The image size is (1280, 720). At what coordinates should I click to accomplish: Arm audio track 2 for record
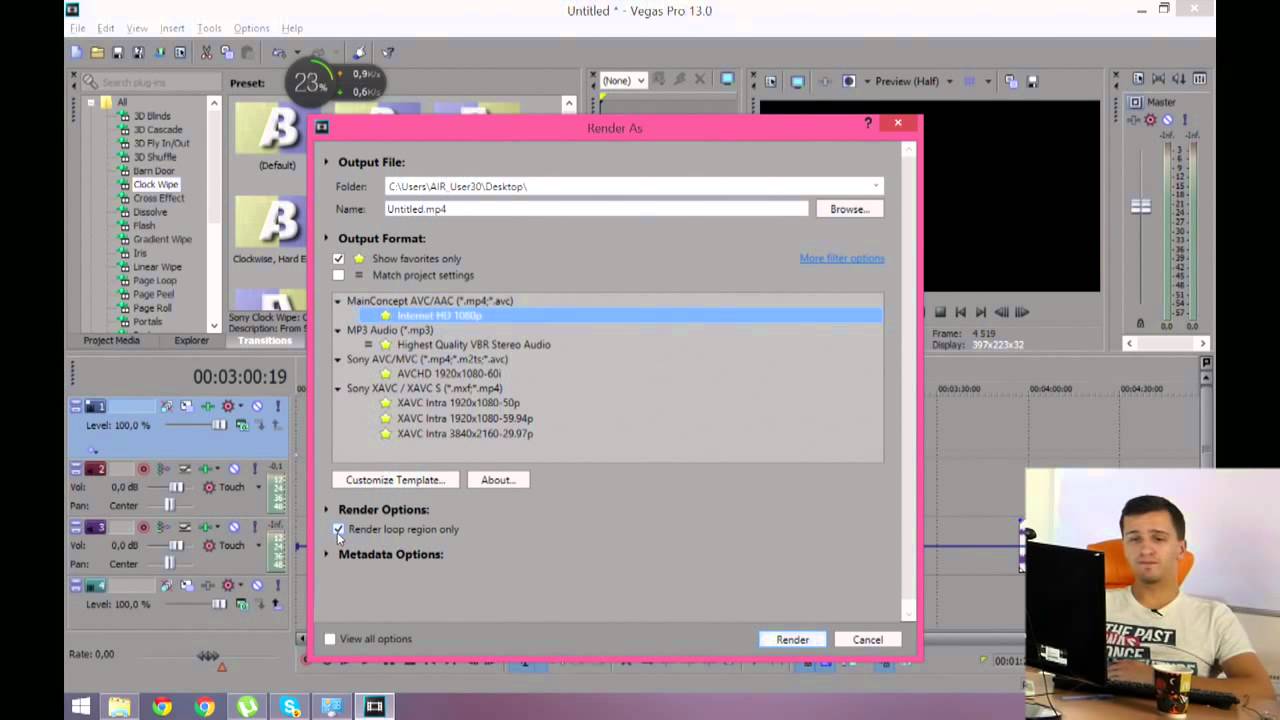click(x=143, y=468)
